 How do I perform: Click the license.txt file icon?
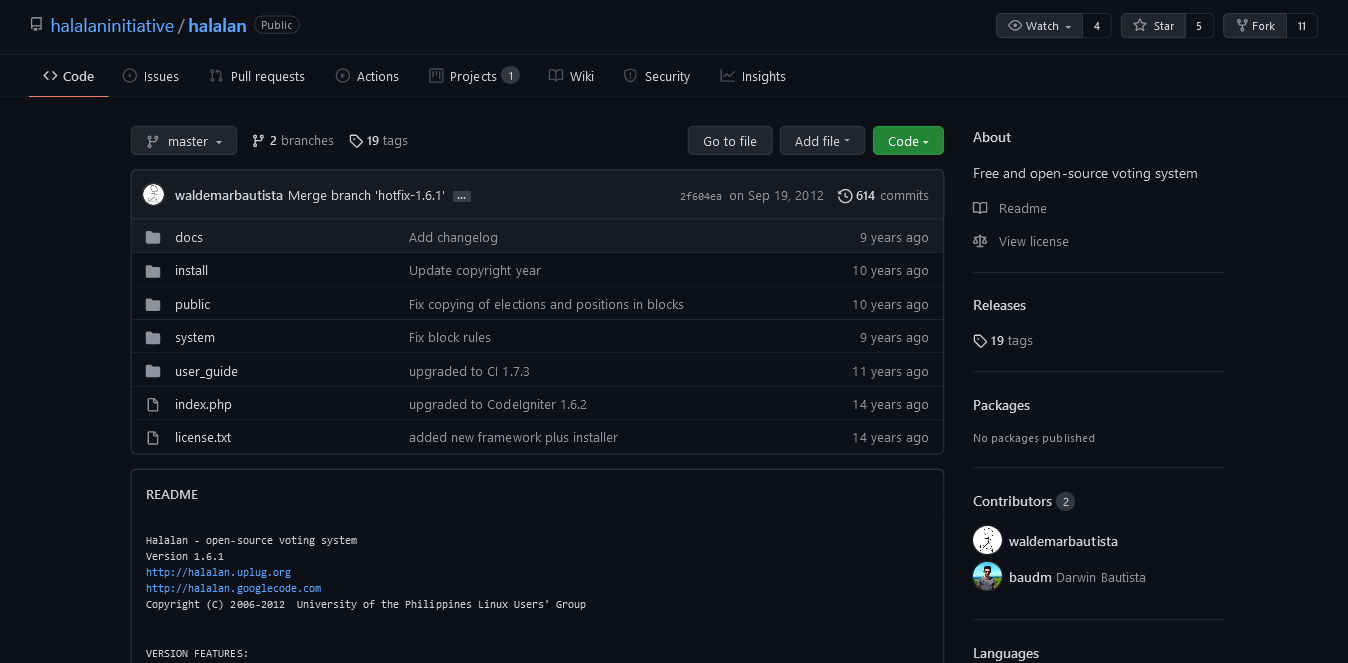[153, 438]
